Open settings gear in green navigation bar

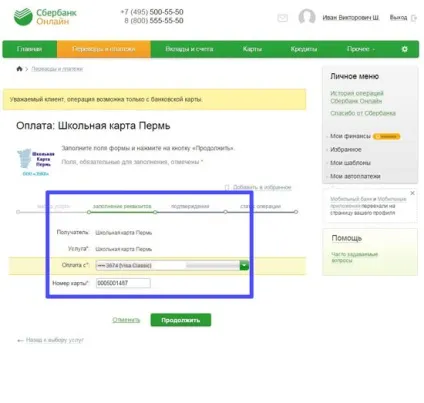click(x=404, y=49)
